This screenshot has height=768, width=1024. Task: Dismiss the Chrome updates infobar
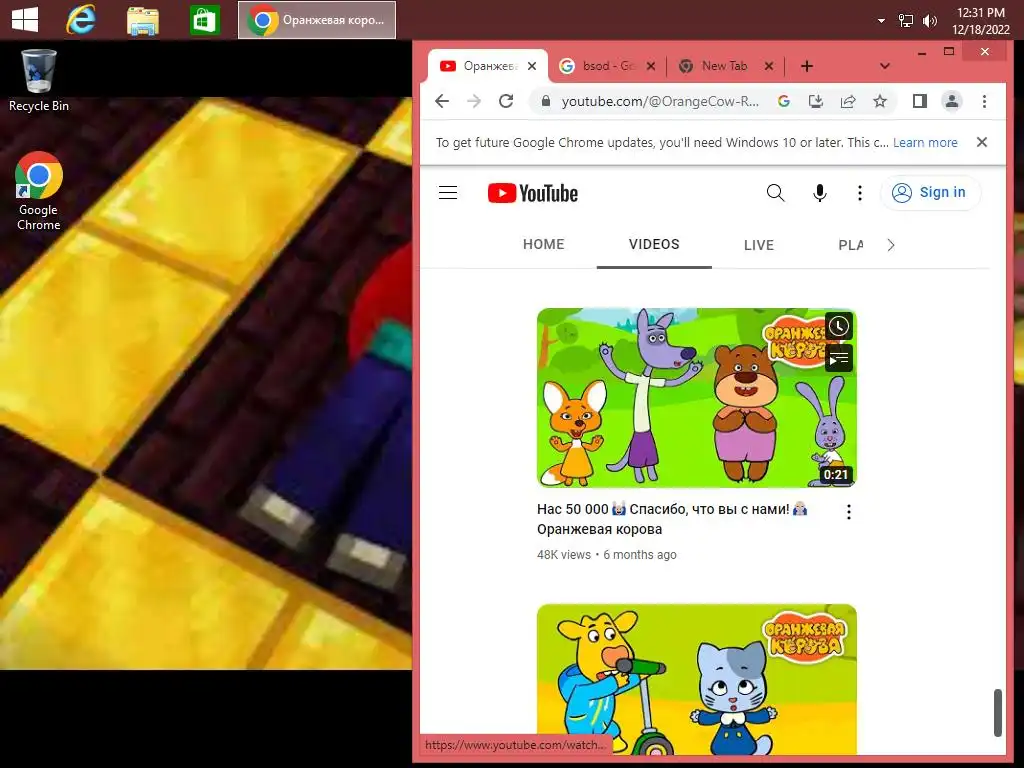982,142
